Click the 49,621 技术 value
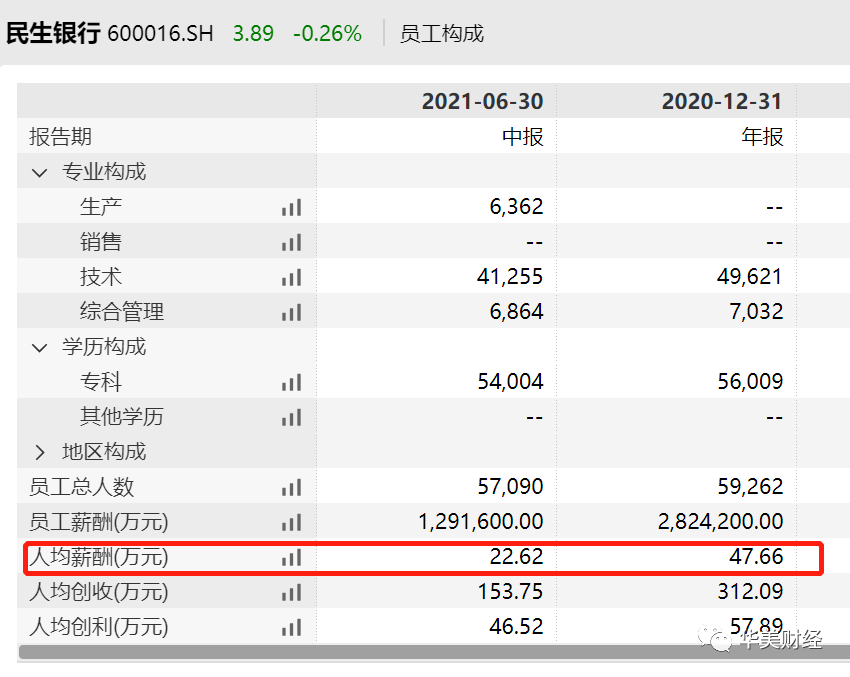Screen dimensions: 850x677 [750, 276]
